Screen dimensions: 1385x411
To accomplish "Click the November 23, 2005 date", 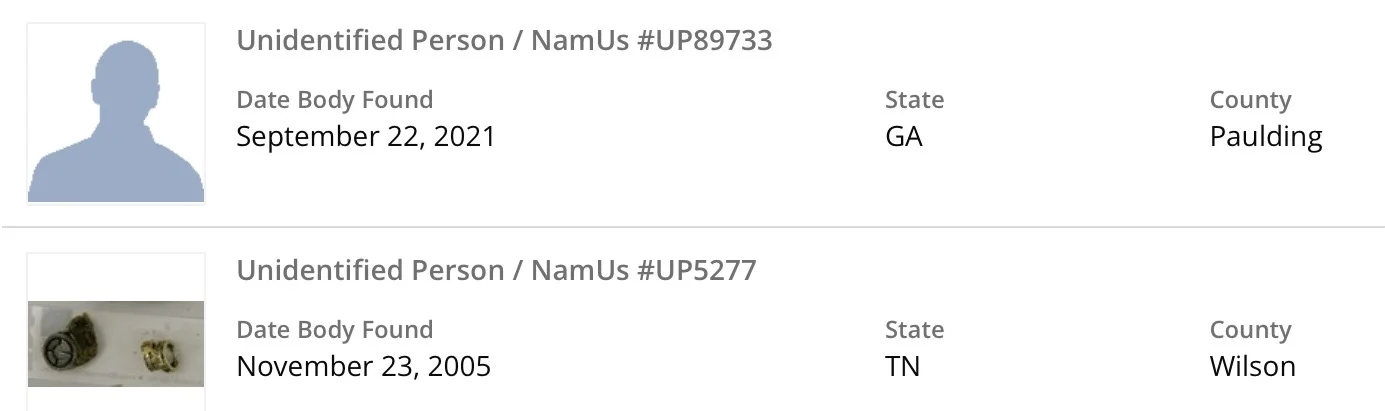I will click(363, 366).
